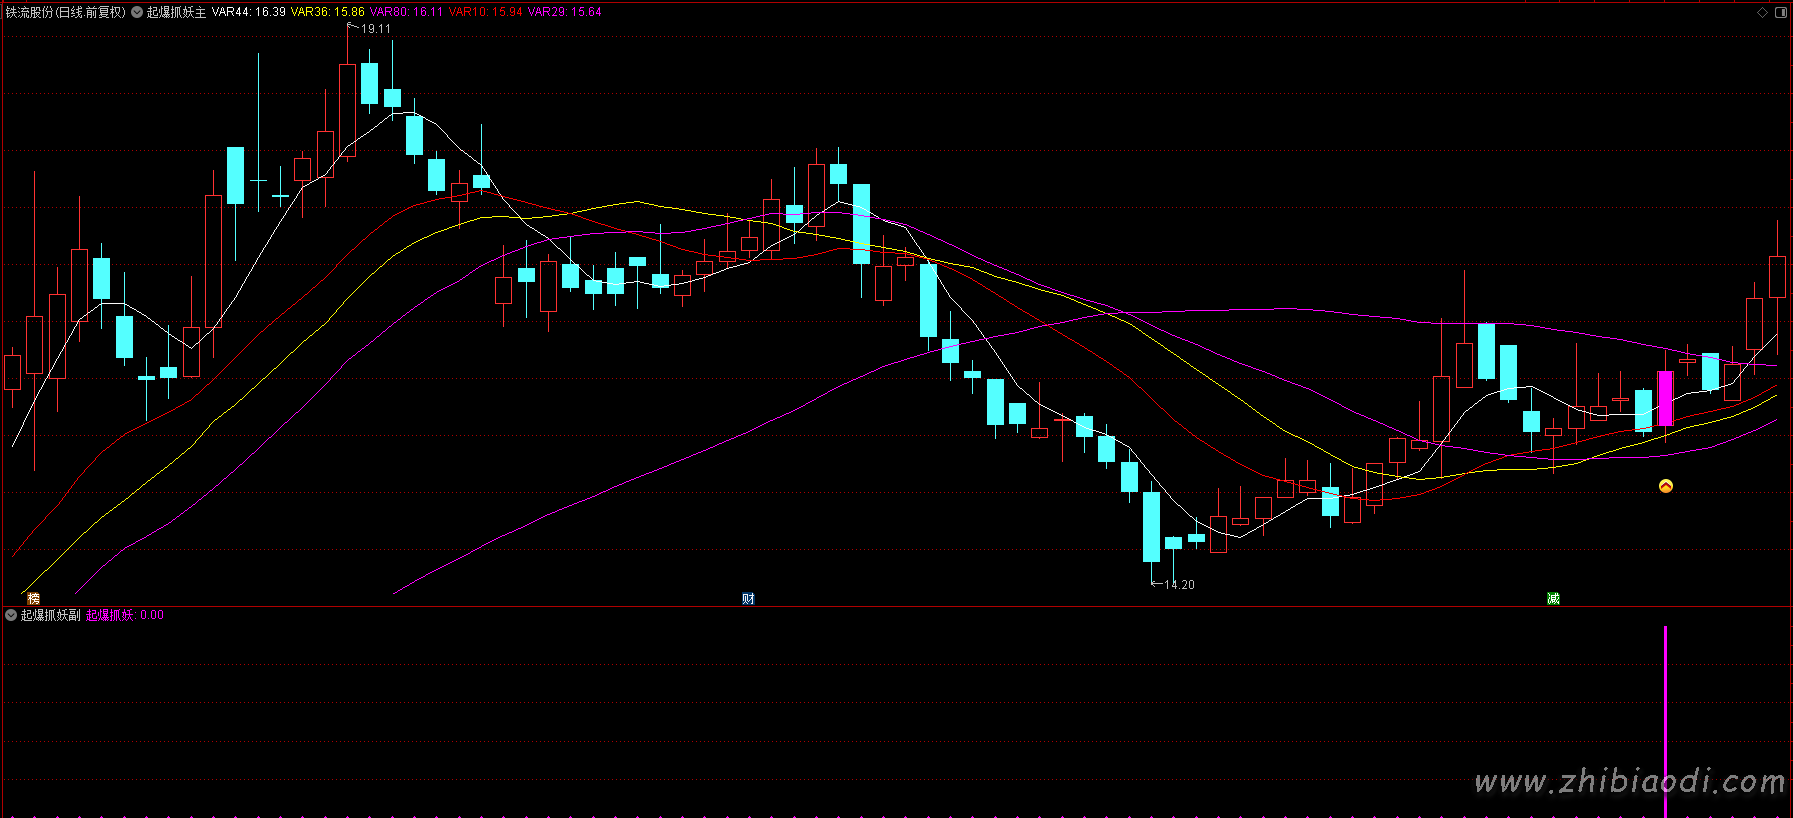Open dropdown next to 起爆抓妖主 indicator
The width and height of the screenshot is (1793, 818).
(137, 12)
